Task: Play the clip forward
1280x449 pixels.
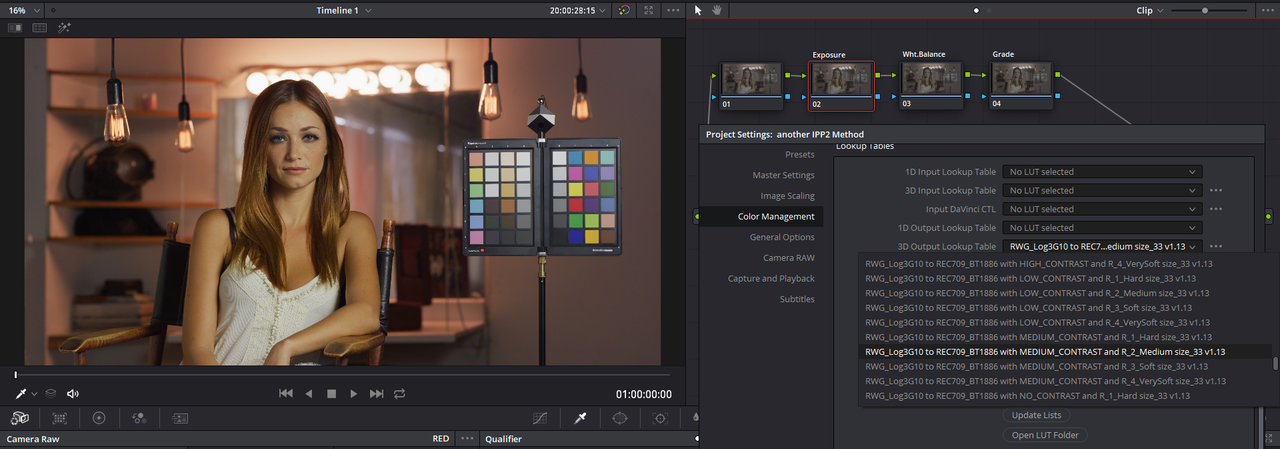Action: tap(354, 394)
